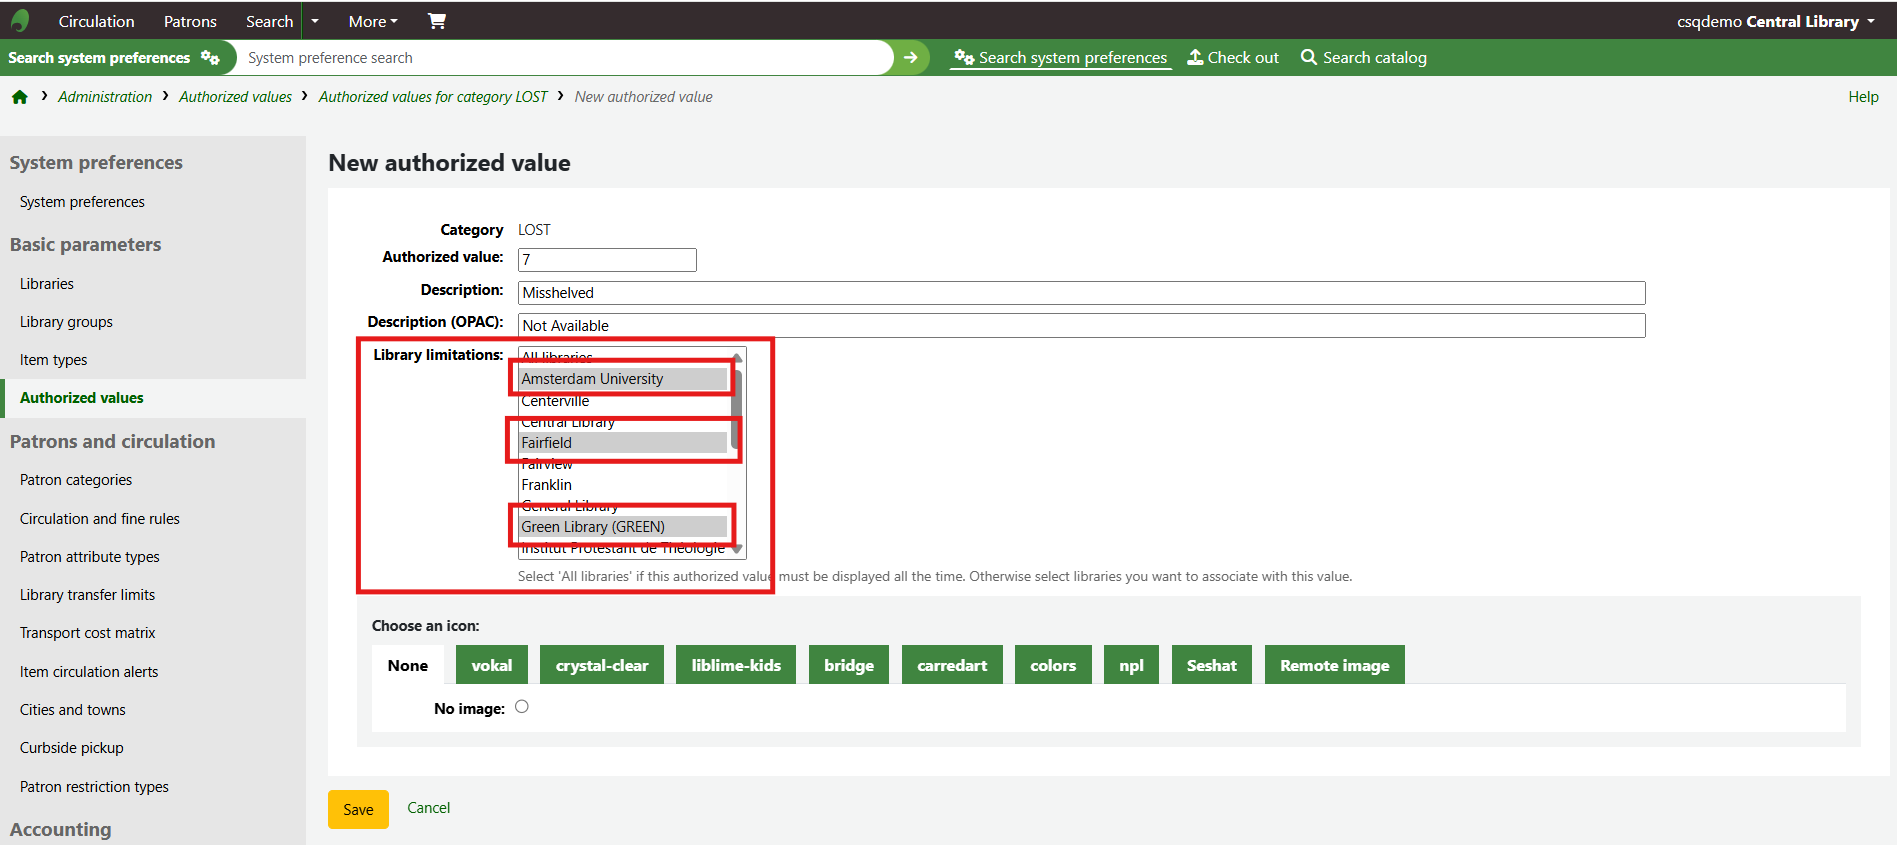Switch to the crystal-clear icon tab

point(602,665)
